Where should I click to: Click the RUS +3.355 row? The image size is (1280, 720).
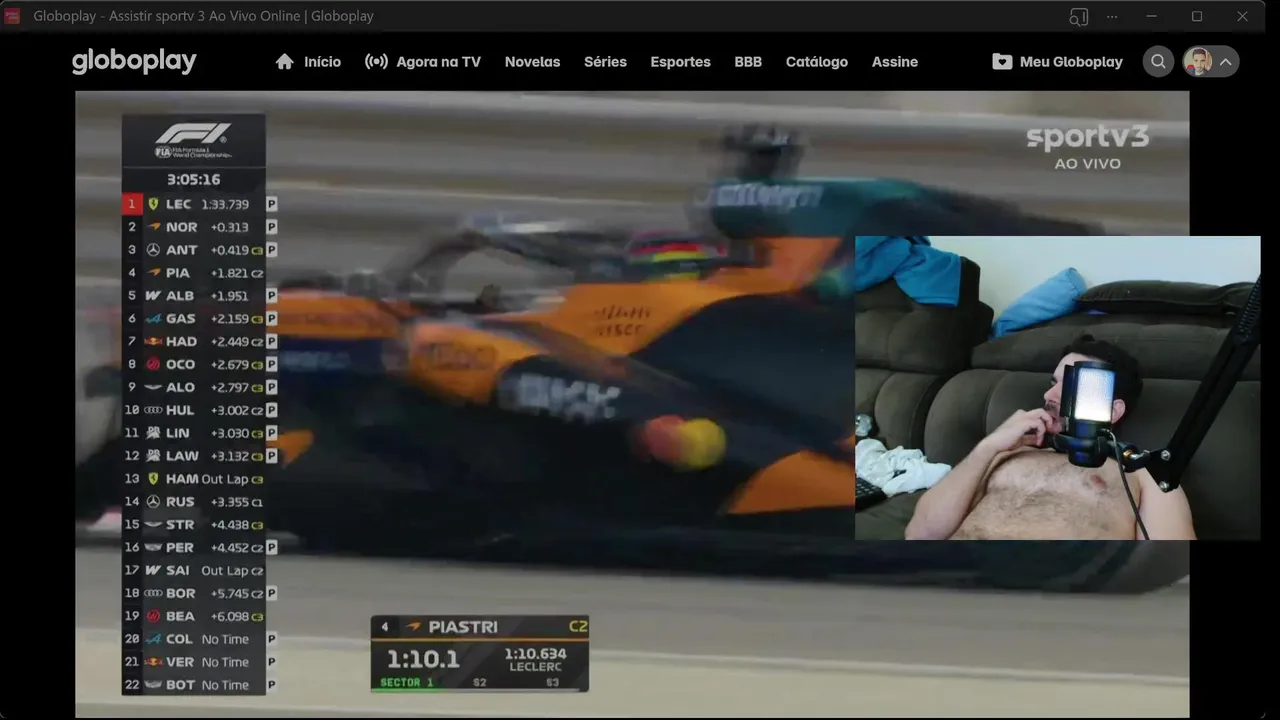pyautogui.click(x=194, y=502)
